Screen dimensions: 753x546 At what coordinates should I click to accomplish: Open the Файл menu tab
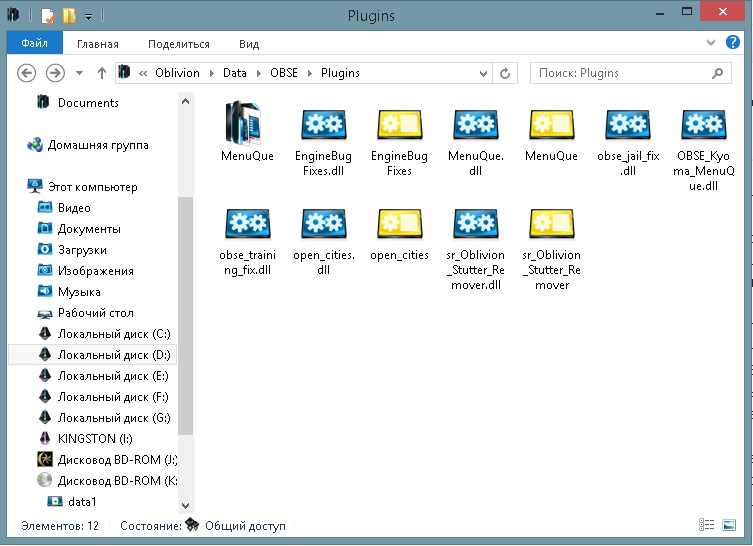coord(35,43)
